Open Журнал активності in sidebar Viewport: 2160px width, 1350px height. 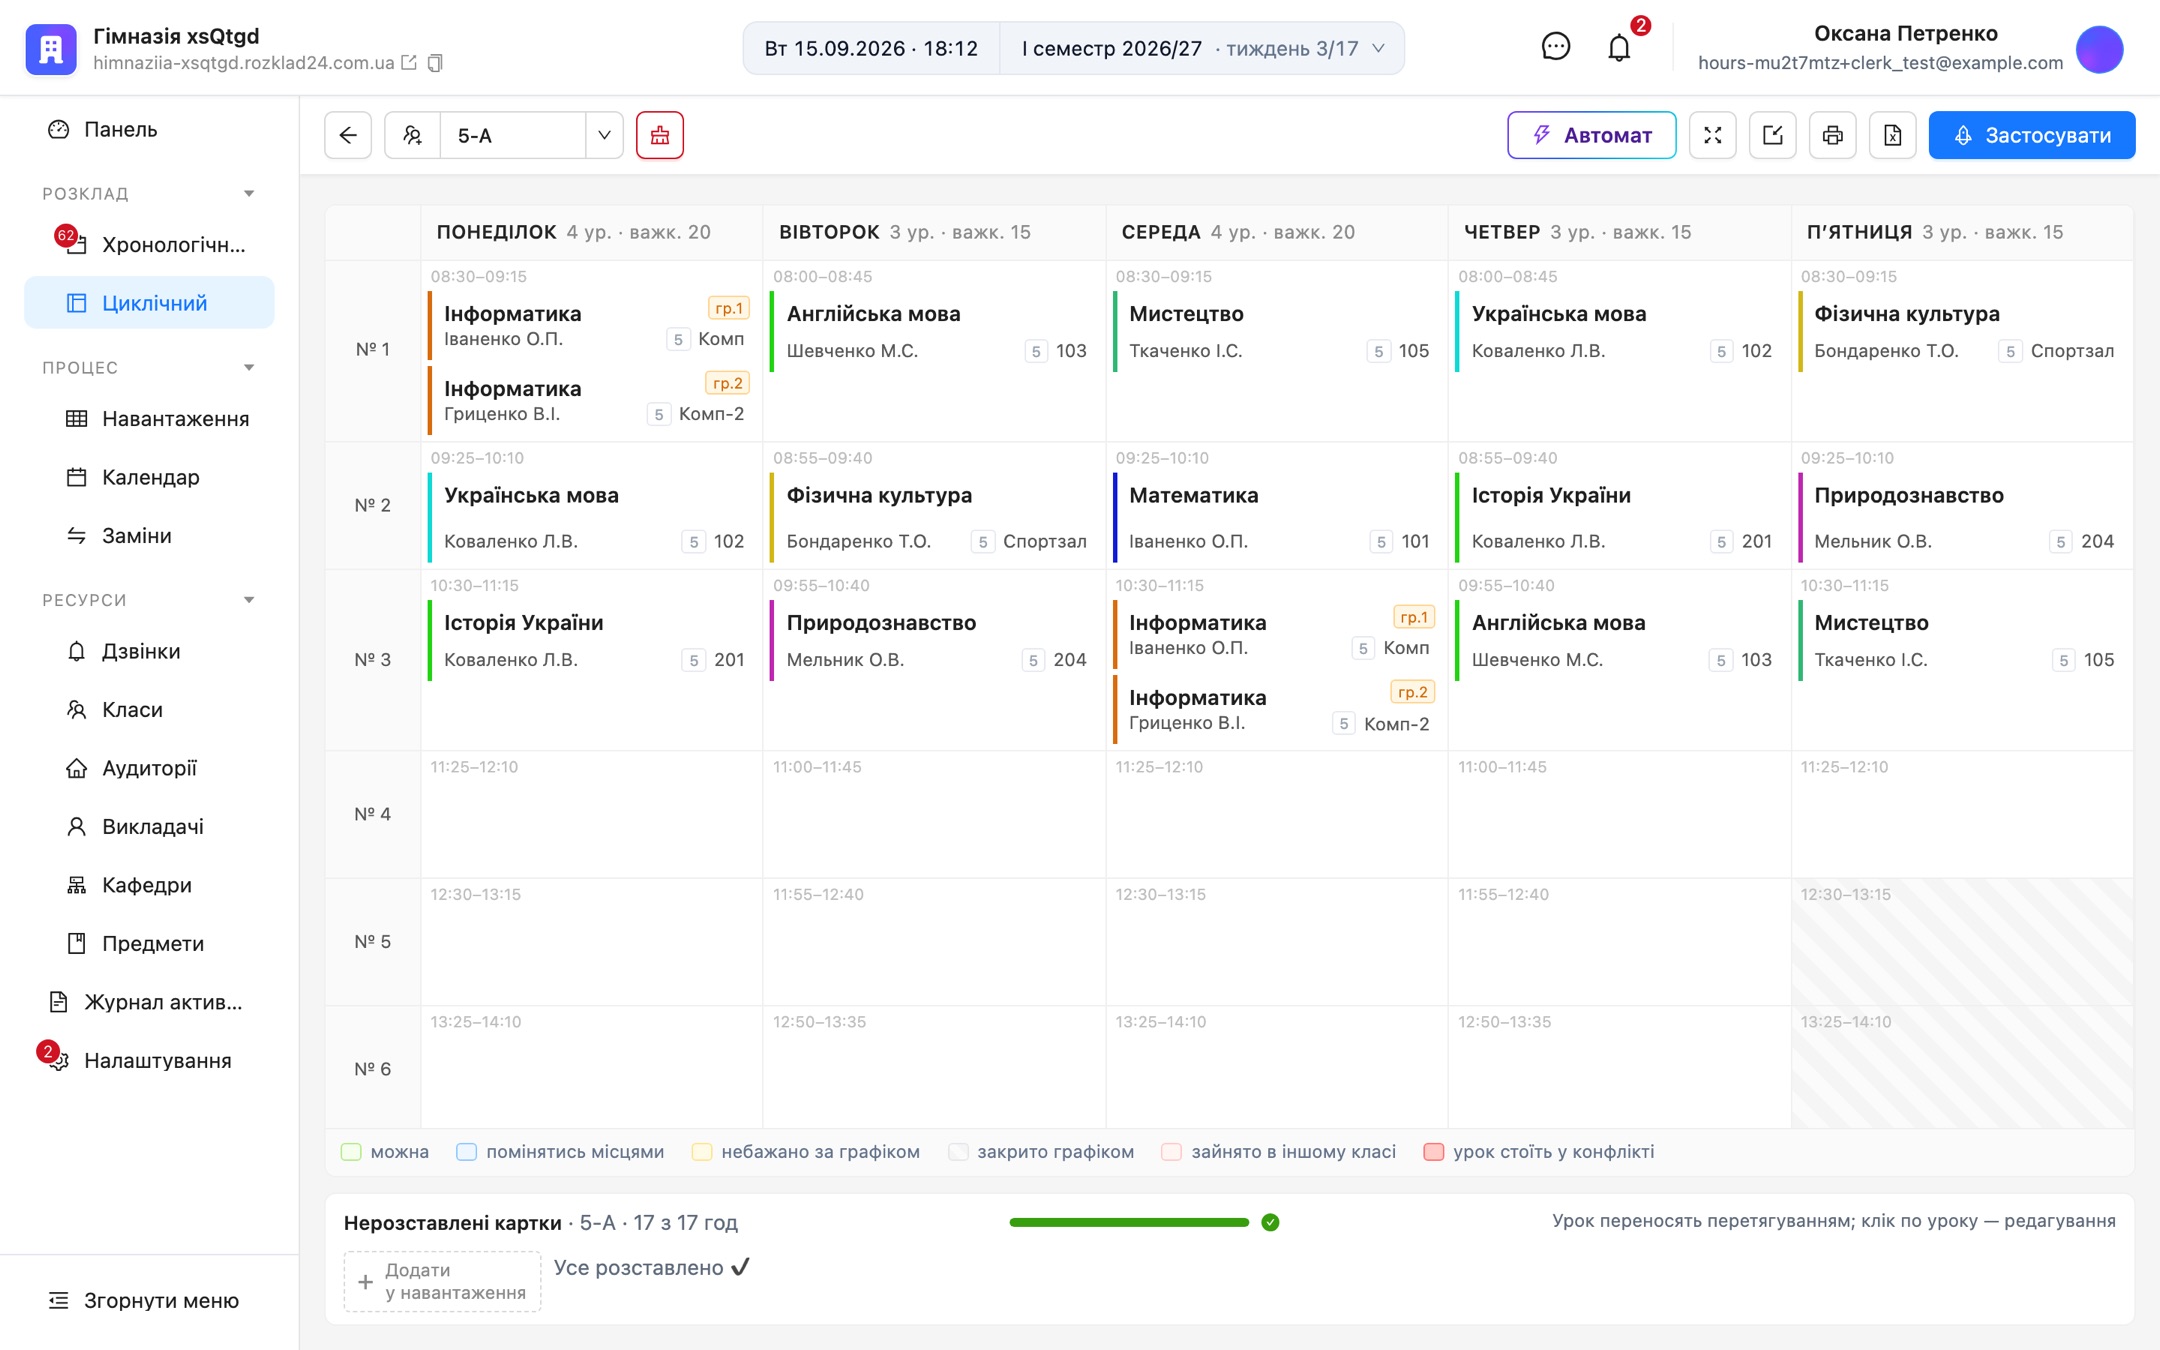[x=149, y=1002]
